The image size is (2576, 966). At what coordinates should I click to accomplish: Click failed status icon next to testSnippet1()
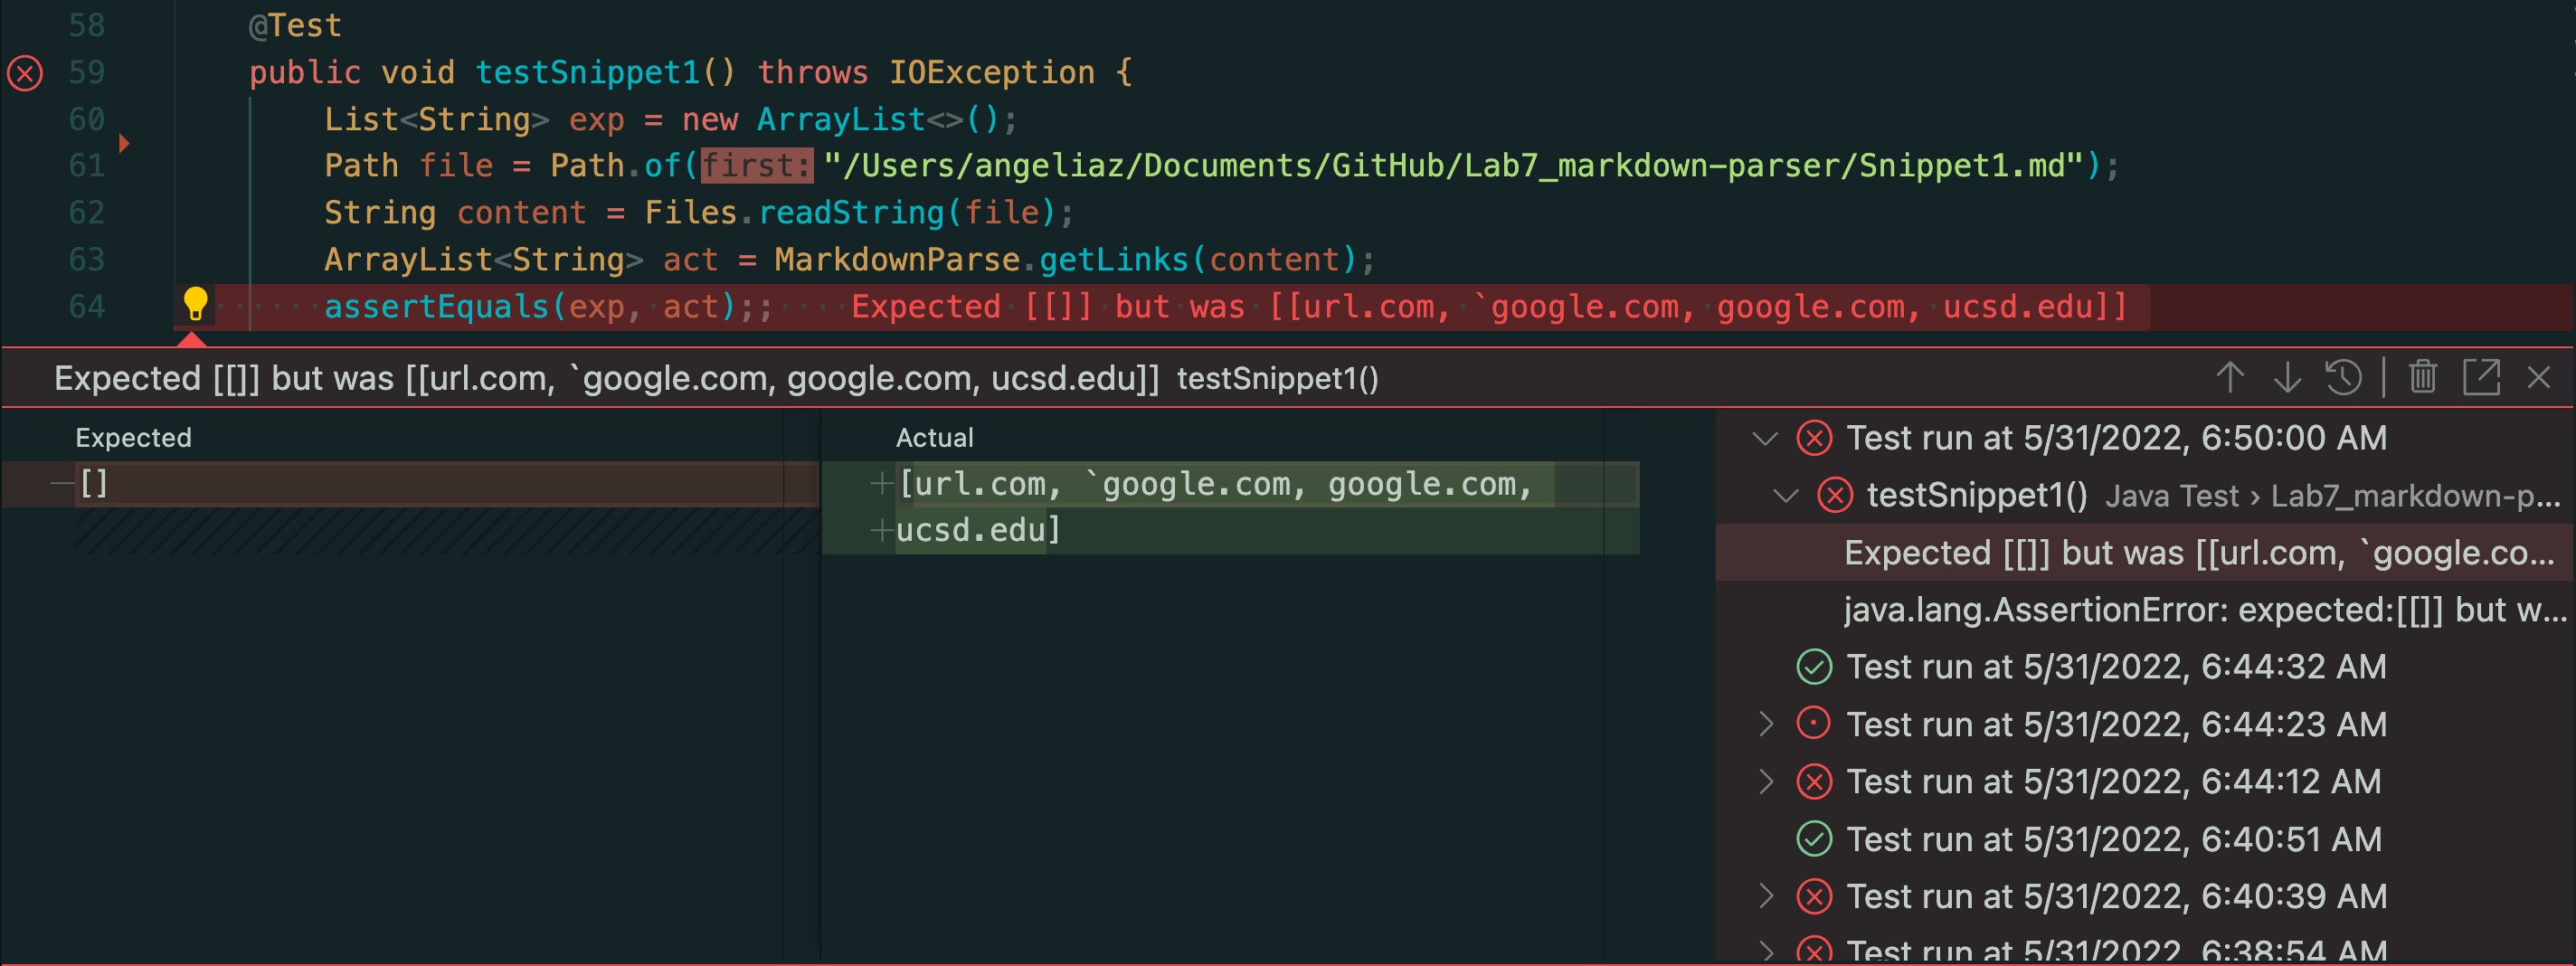1834,495
